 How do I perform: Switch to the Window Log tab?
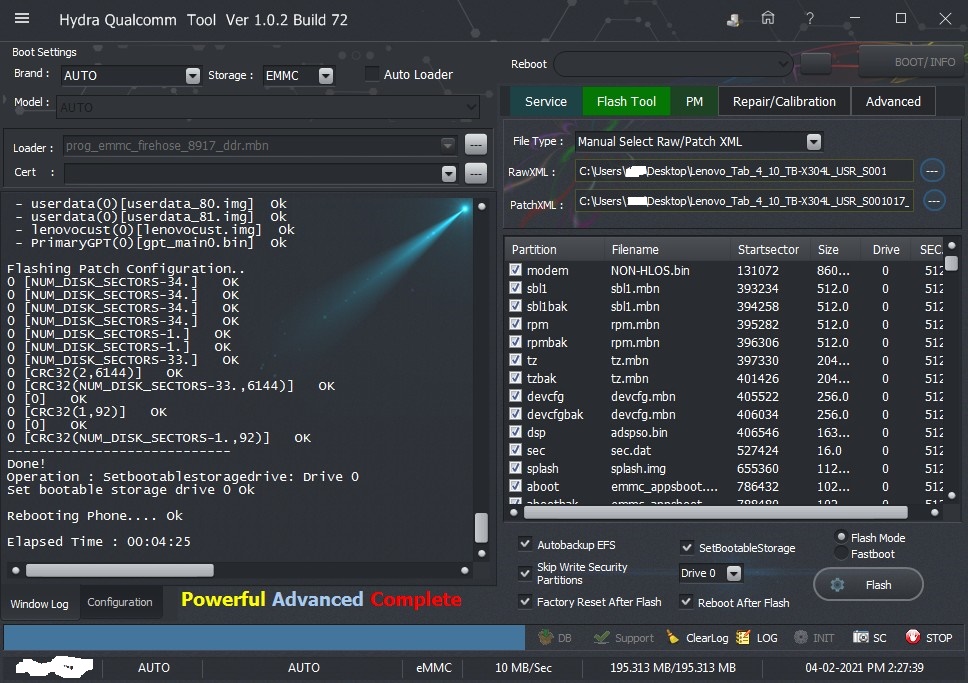(40, 603)
